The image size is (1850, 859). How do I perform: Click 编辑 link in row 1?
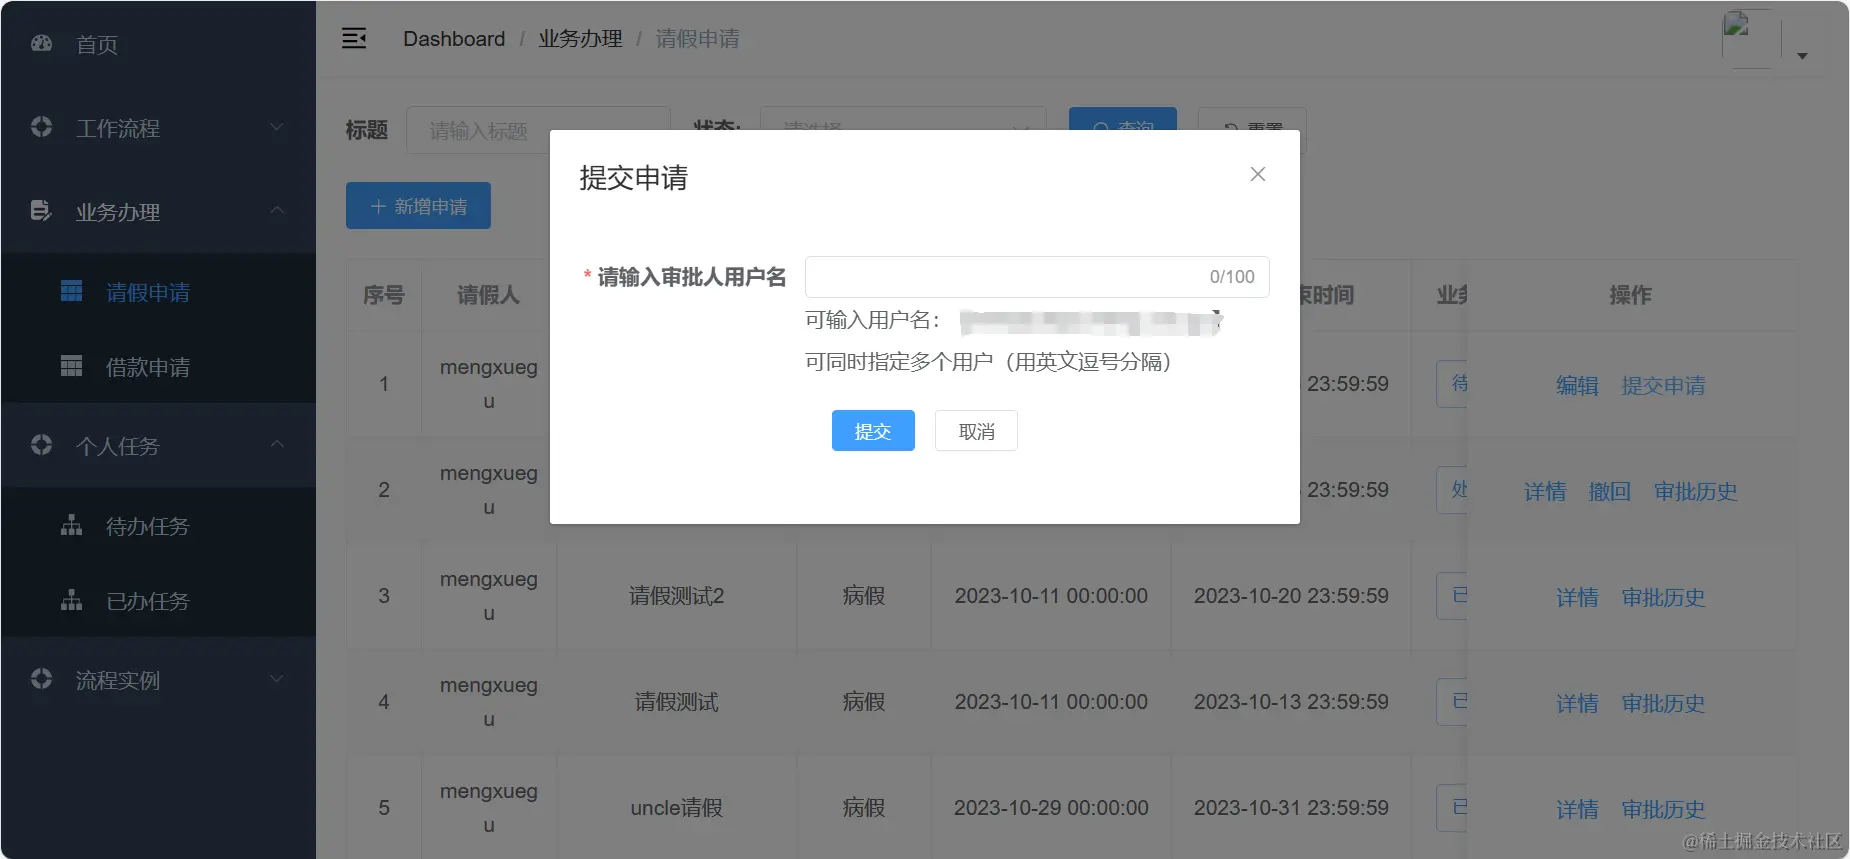tap(1577, 385)
